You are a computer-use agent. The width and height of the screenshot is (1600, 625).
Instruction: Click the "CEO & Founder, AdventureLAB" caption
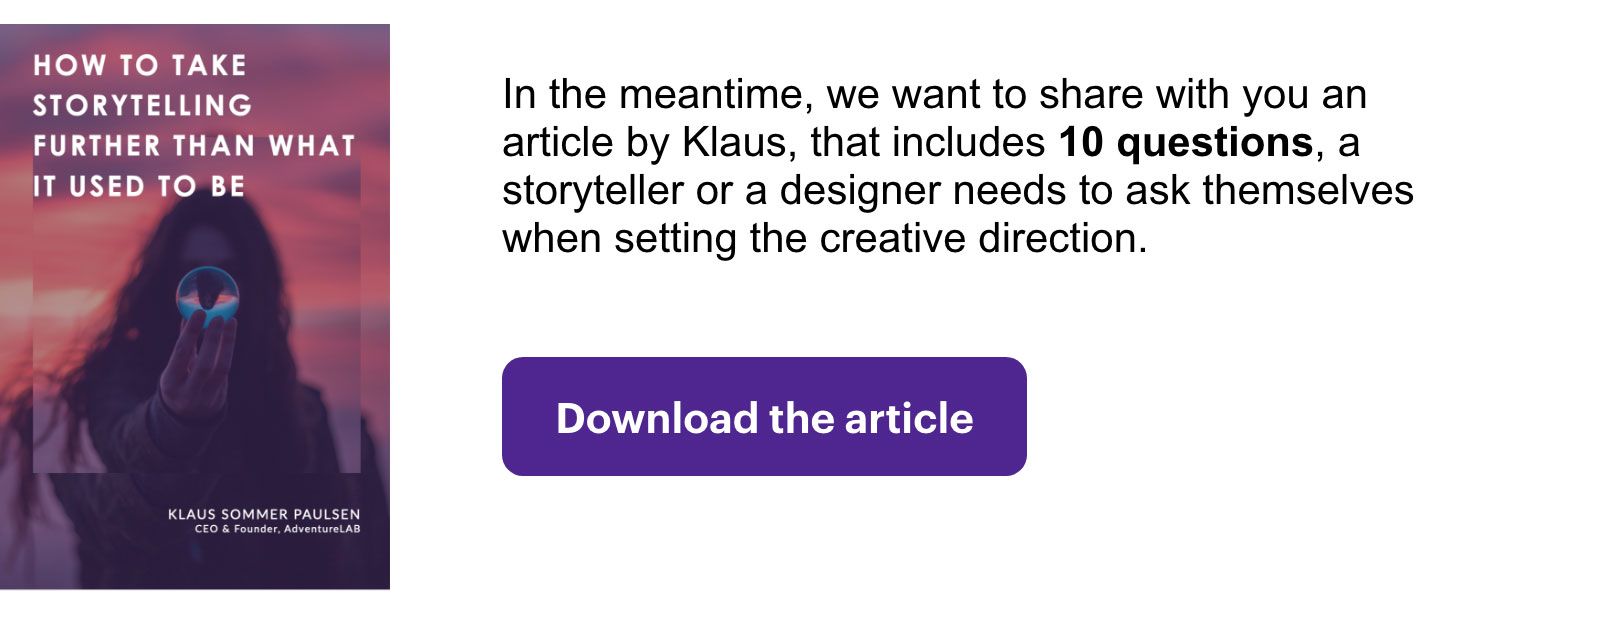pos(277,529)
